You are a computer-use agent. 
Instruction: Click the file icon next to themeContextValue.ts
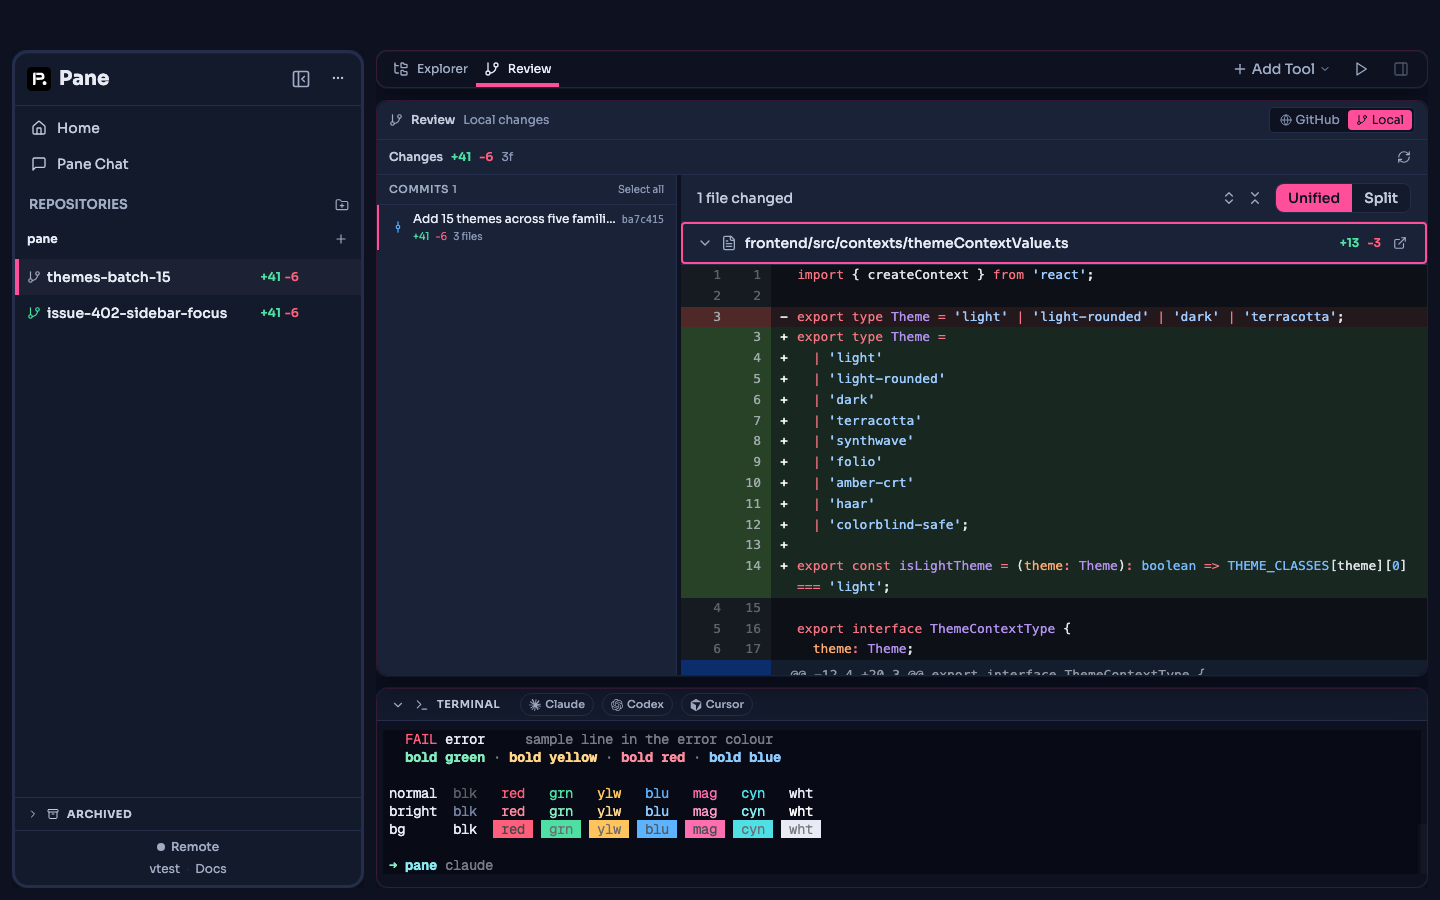(x=729, y=243)
